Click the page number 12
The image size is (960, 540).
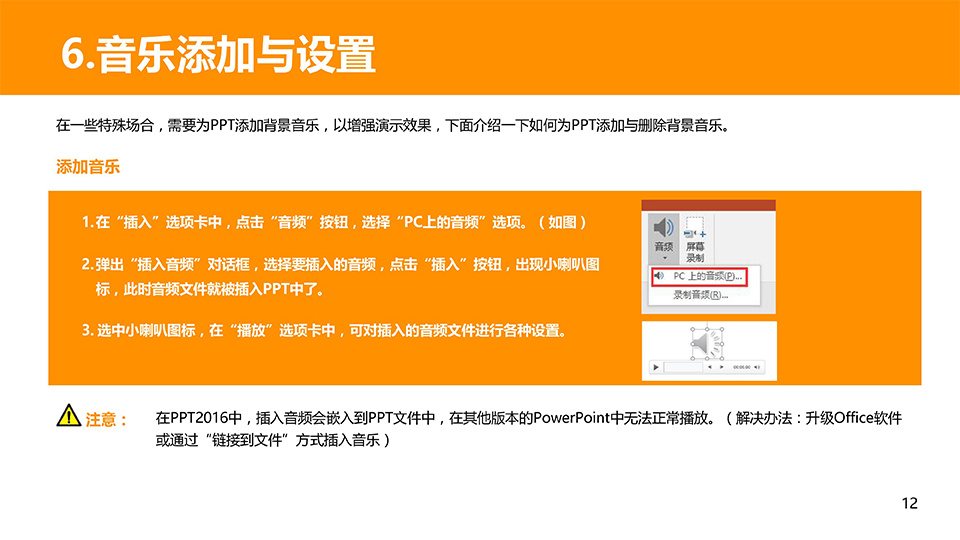(x=909, y=503)
